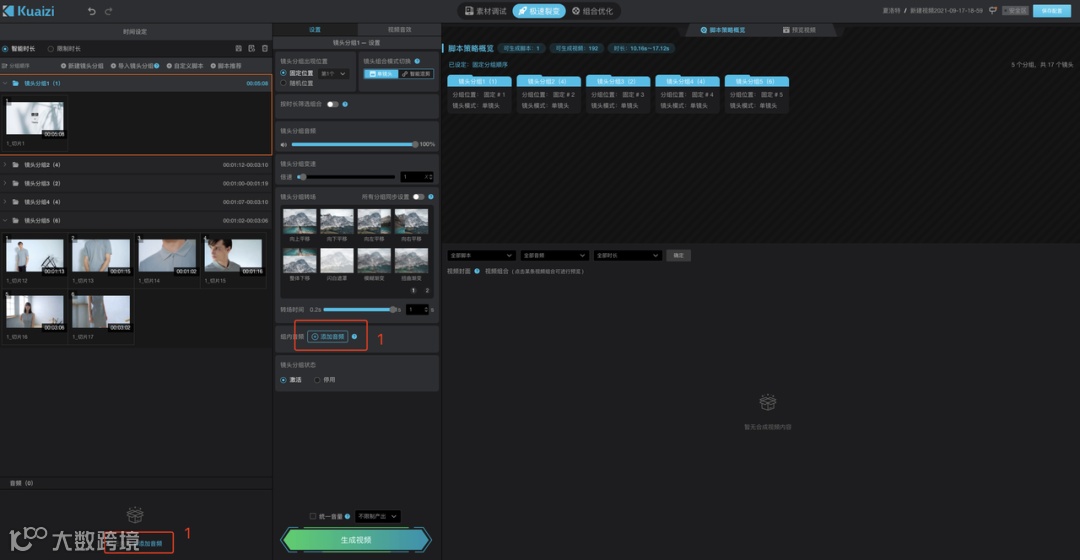Click folder icon of 镜头分组1
Image resolution: width=1080 pixels, height=560 pixels.
16,83
